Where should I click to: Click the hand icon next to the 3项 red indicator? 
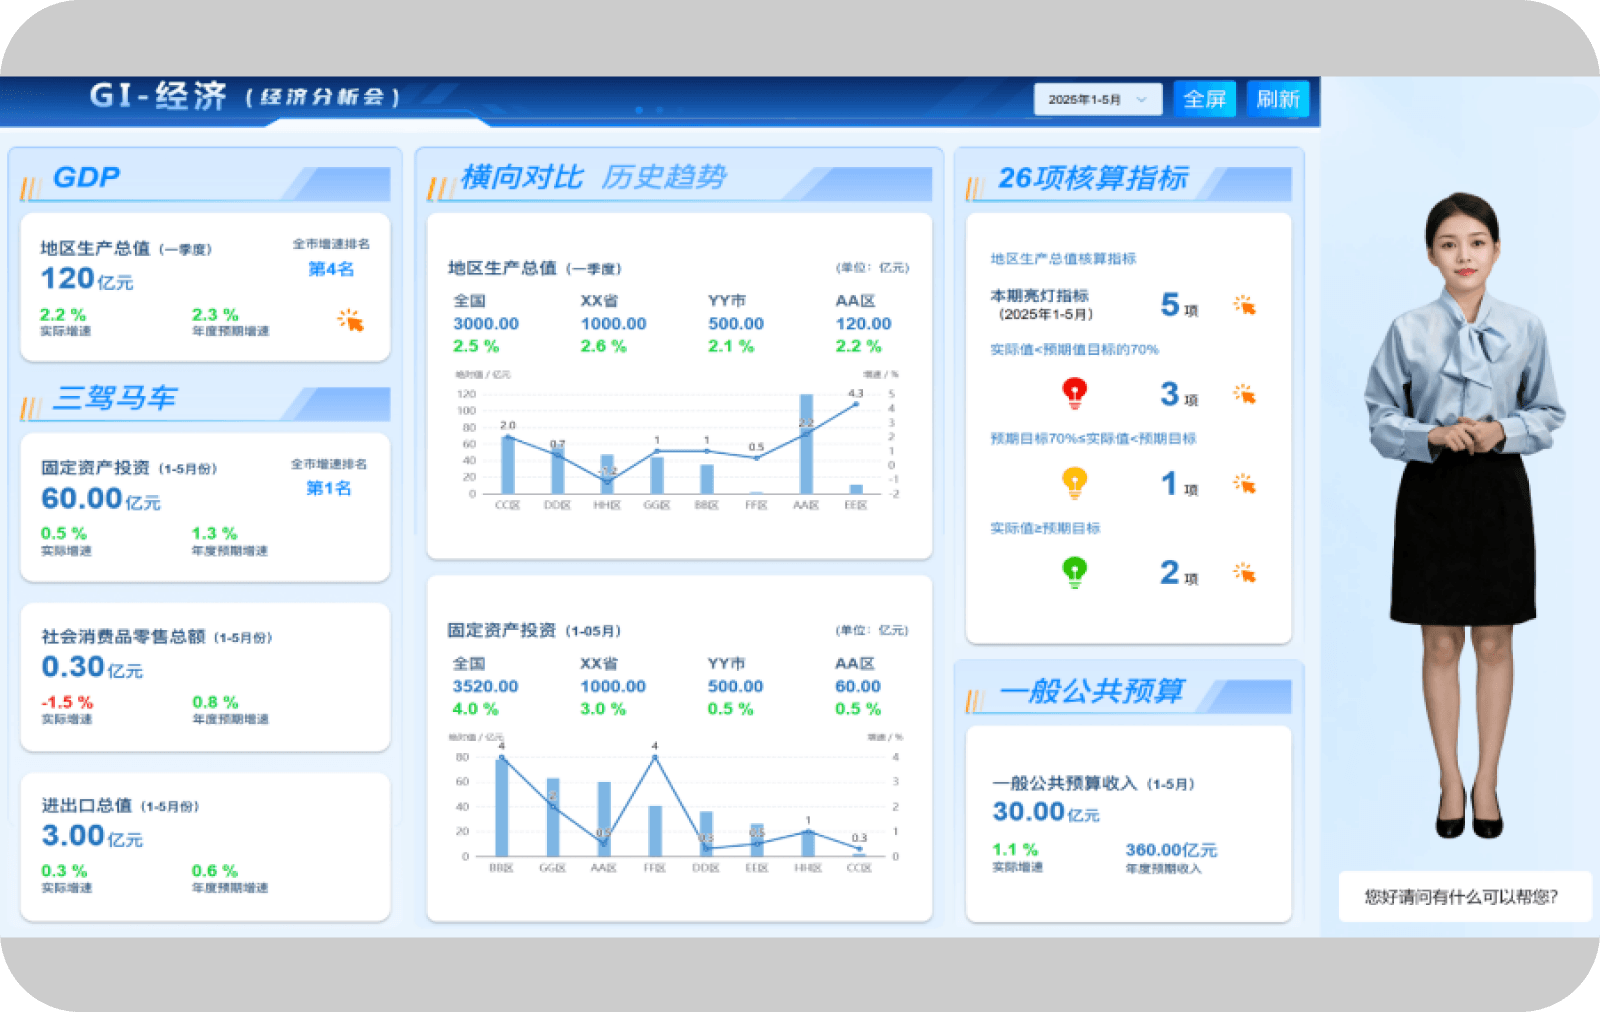(1243, 396)
